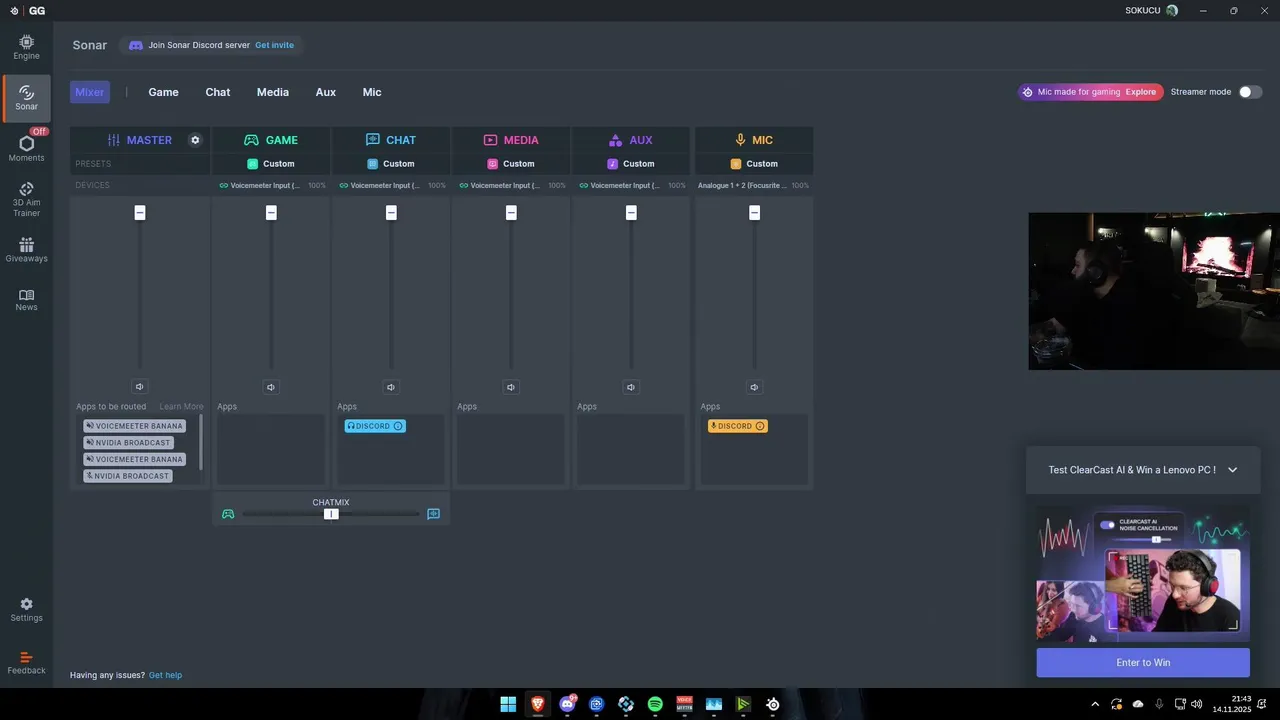
Task: Click the Discord info icon in Chat apps
Action: click(398, 426)
